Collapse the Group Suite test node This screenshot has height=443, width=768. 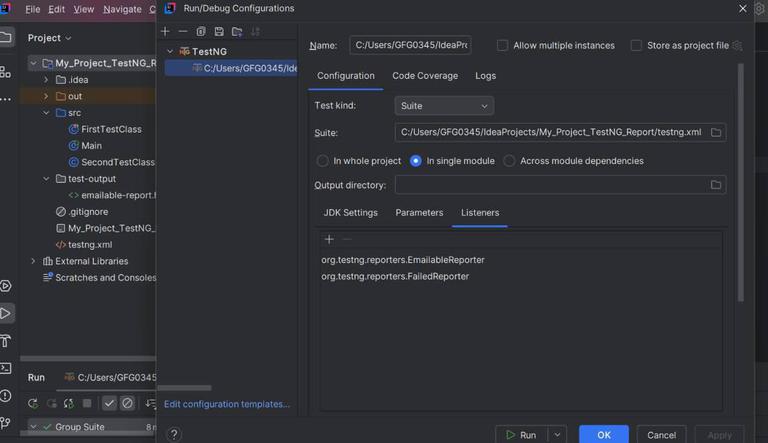click(x=33, y=427)
